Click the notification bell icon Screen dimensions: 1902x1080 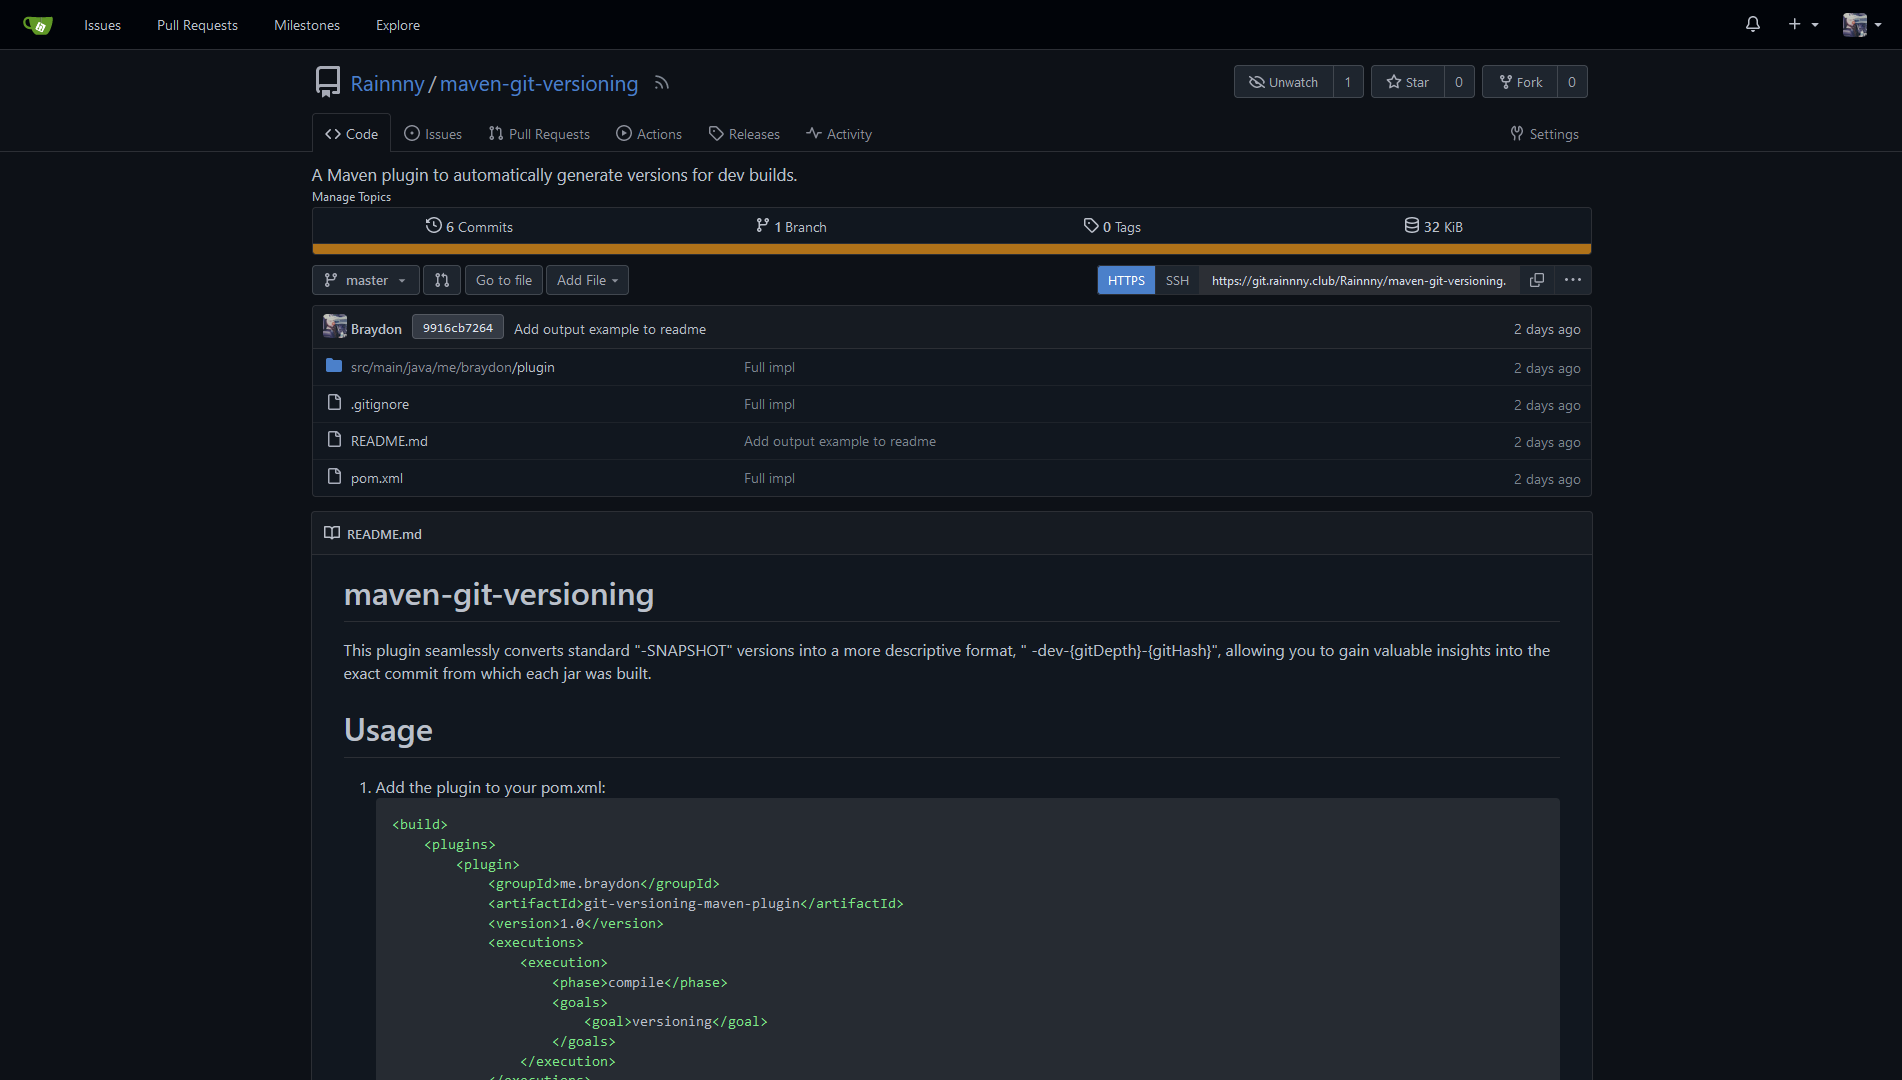1752,24
